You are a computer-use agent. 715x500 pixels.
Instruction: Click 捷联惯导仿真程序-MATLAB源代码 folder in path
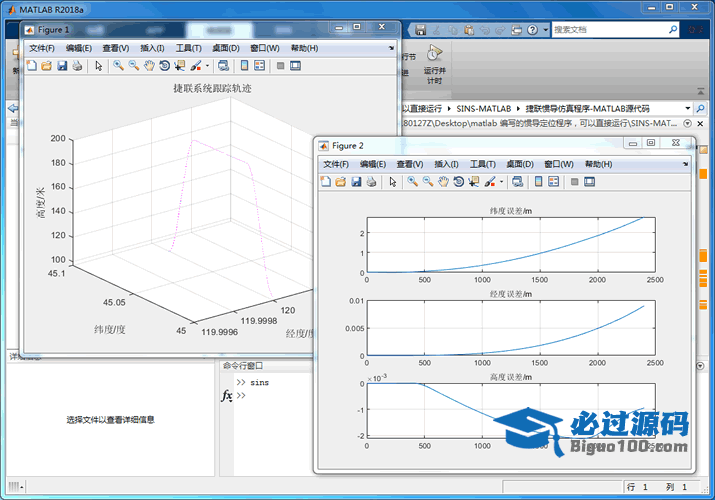pos(587,108)
